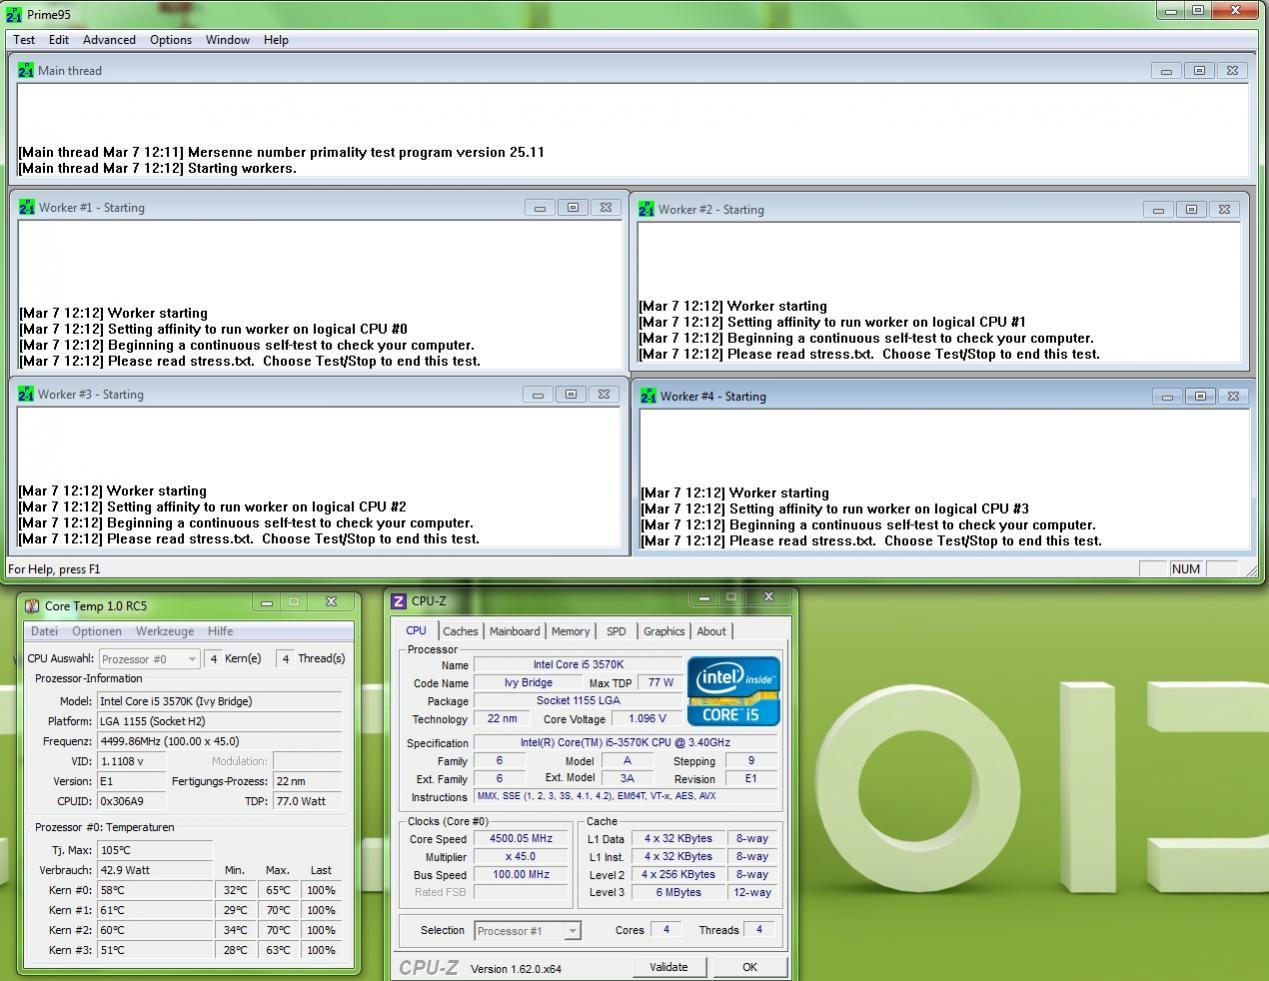The image size is (1269, 981).
Task: Minimize the Worker #2 window
Action: (x=1158, y=210)
